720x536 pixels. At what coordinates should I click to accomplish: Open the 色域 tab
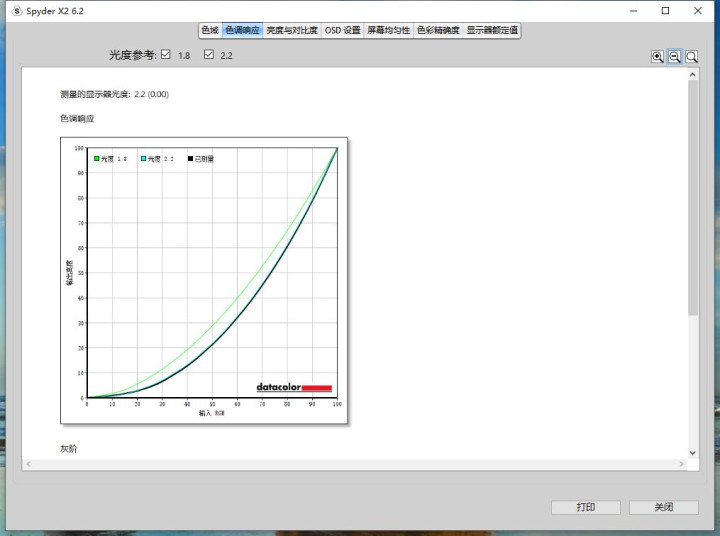pyautogui.click(x=210, y=30)
